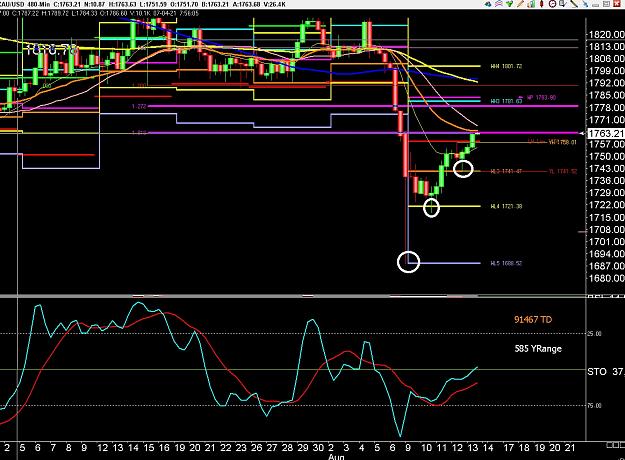Select the magenta WP 1783.90 label
The image size is (625, 460).
pos(541,97)
